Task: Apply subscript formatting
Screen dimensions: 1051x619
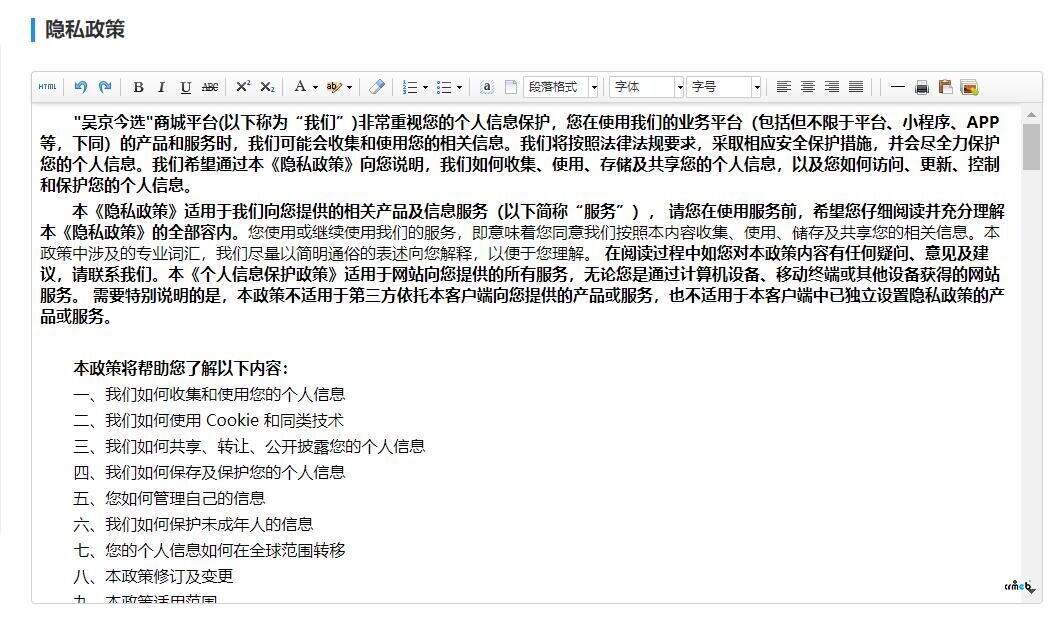Action: tap(267, 87)
